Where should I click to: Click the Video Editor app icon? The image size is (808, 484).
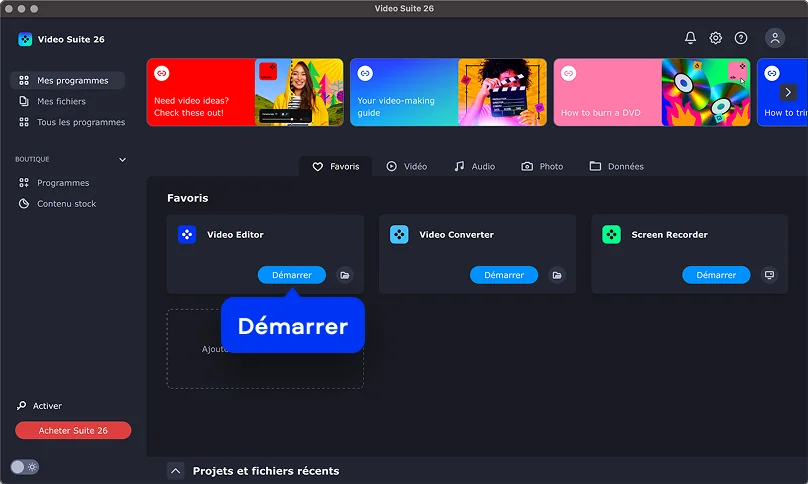point(187,235)
